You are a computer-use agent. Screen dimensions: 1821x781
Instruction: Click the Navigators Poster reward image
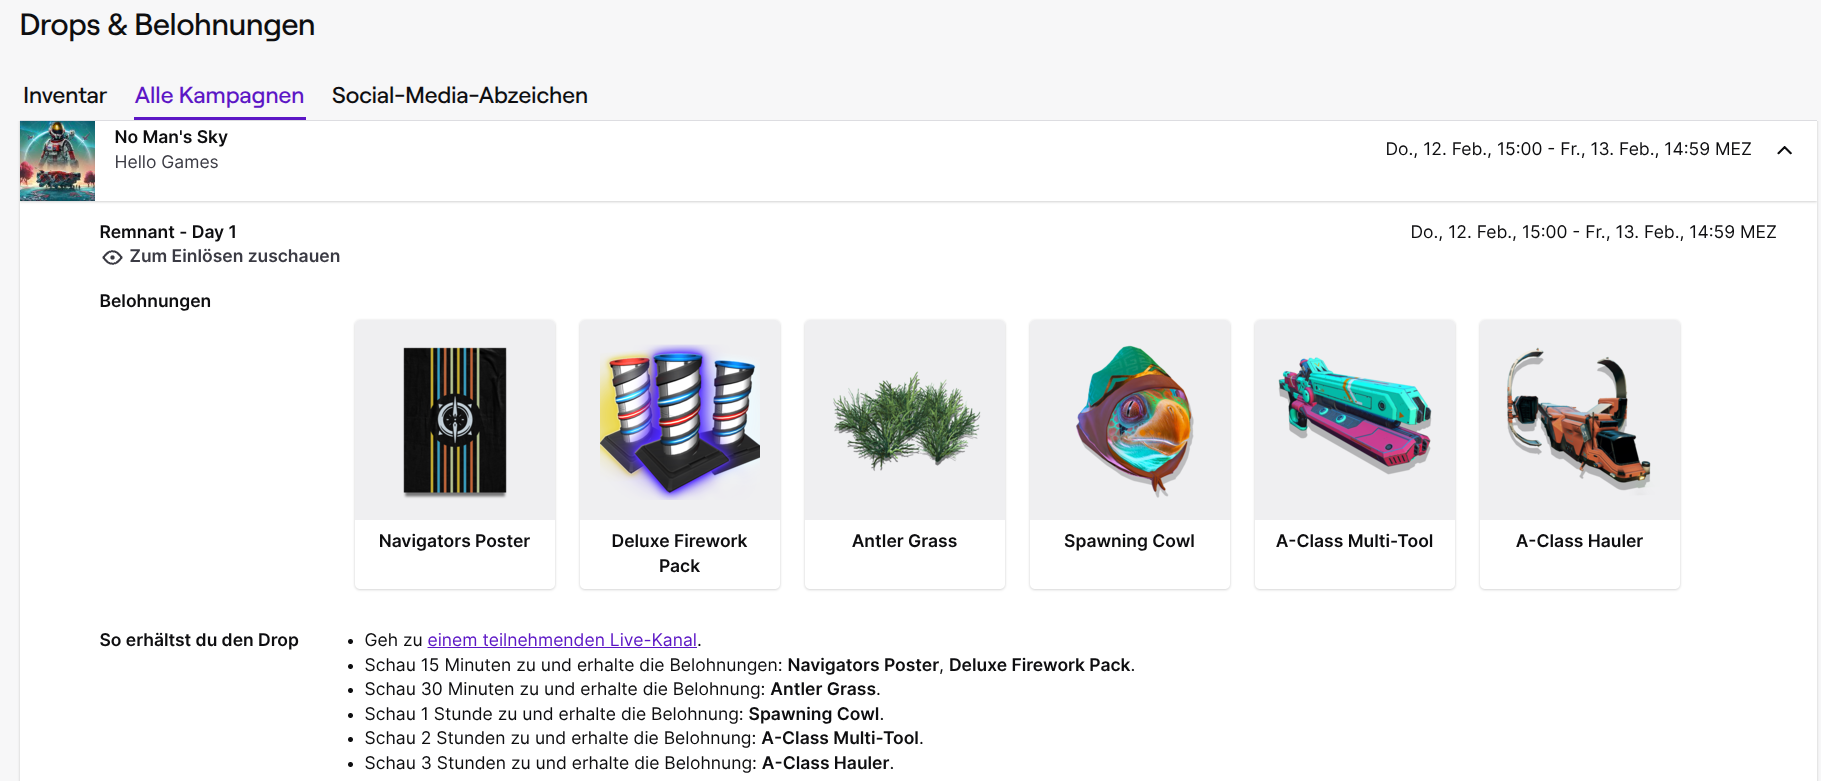(455, 420)
